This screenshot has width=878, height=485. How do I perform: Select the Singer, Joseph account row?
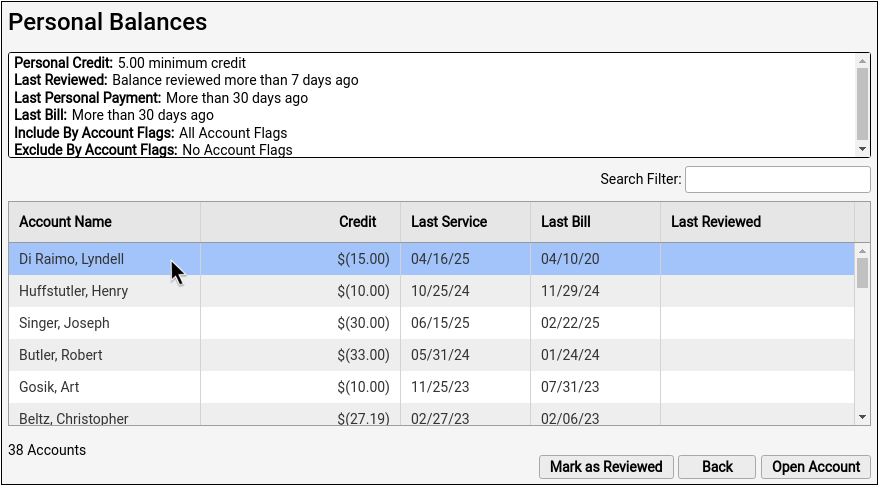click(432, 323)
